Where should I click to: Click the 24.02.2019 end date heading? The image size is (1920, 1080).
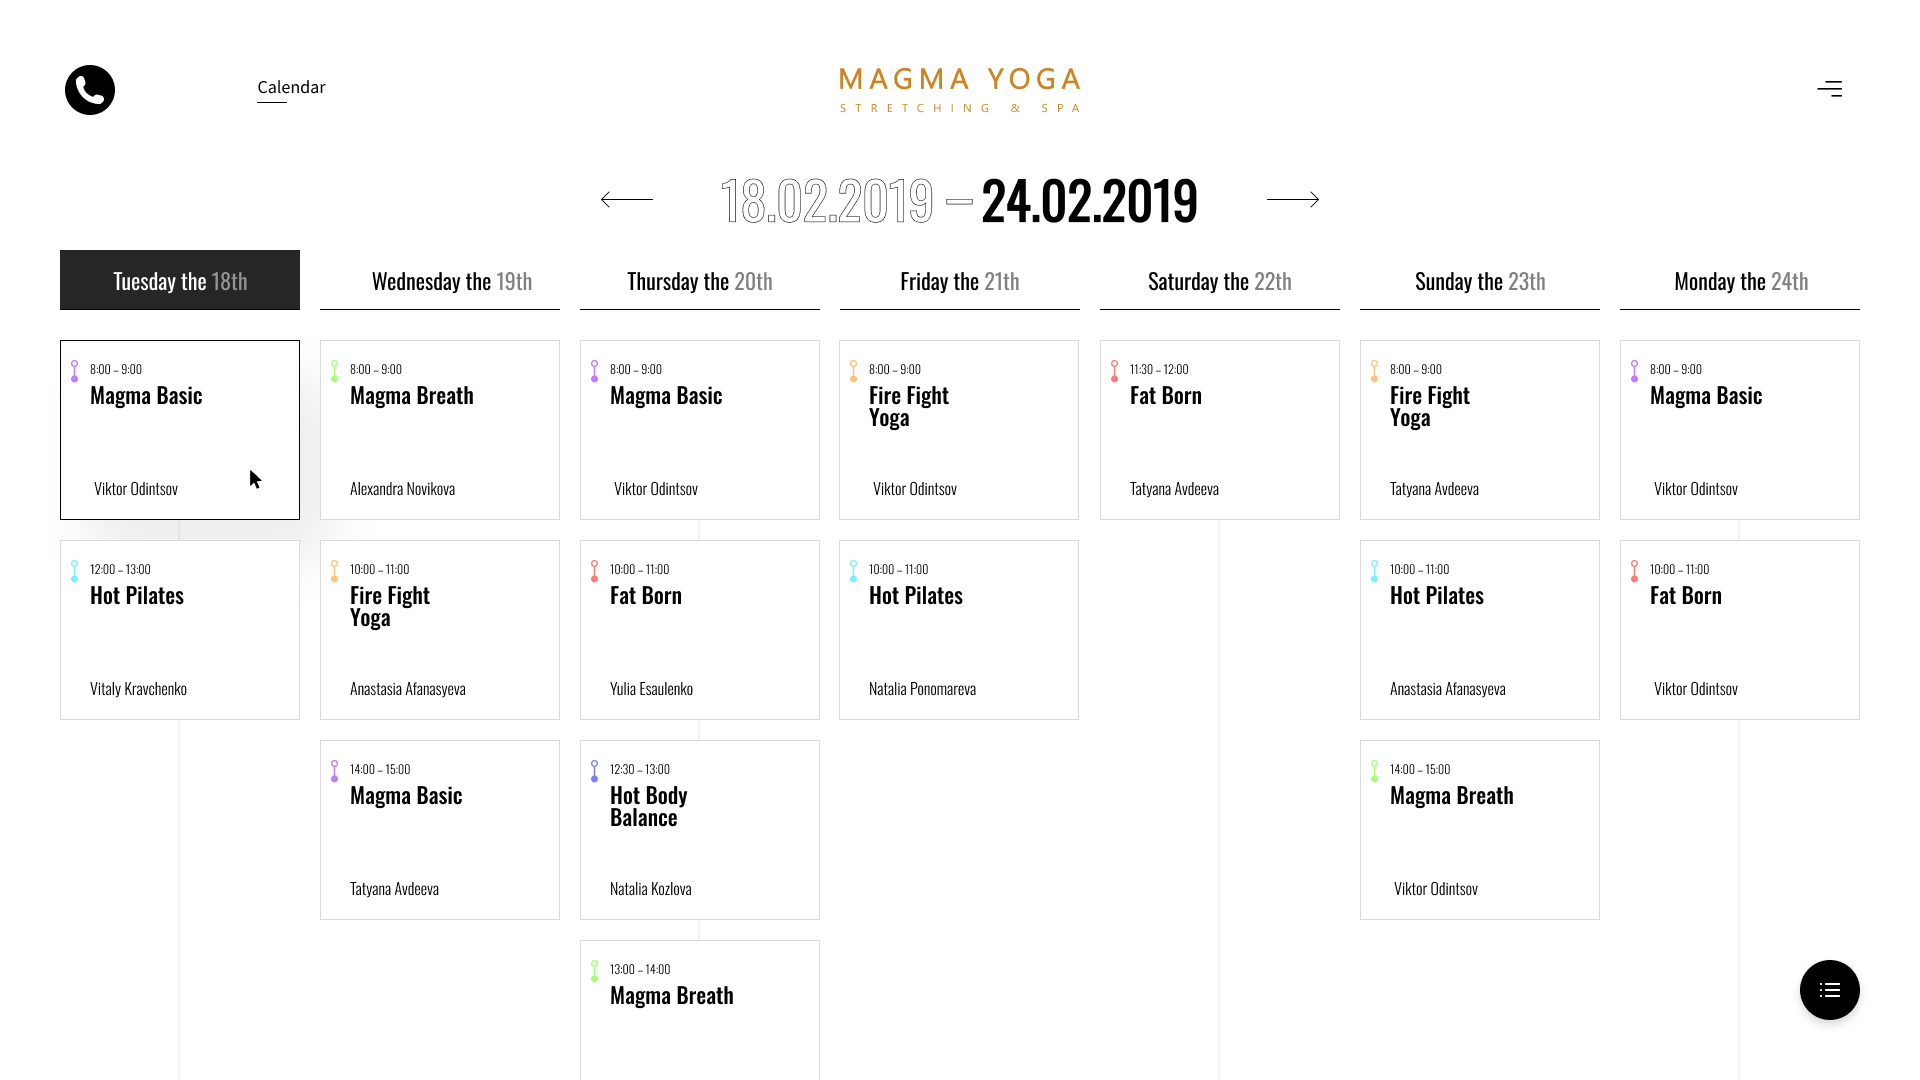coord(1089,201)
